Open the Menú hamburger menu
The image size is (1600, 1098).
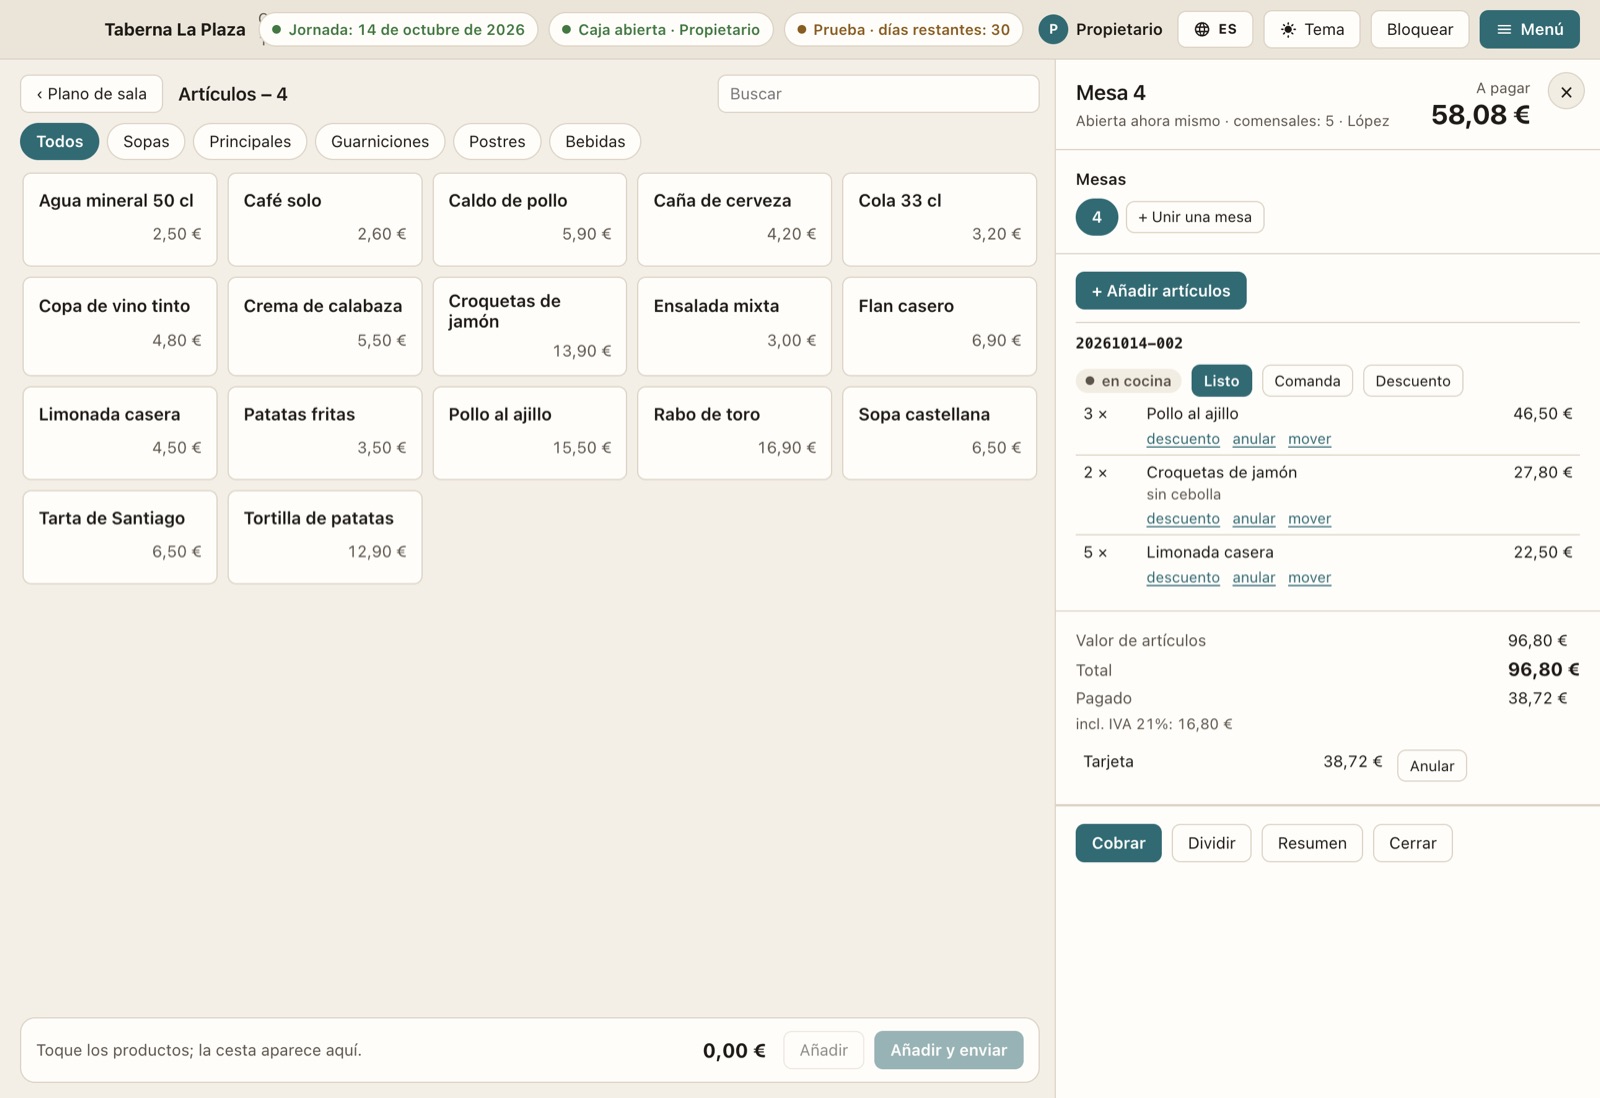click(x=1529, y=29)
